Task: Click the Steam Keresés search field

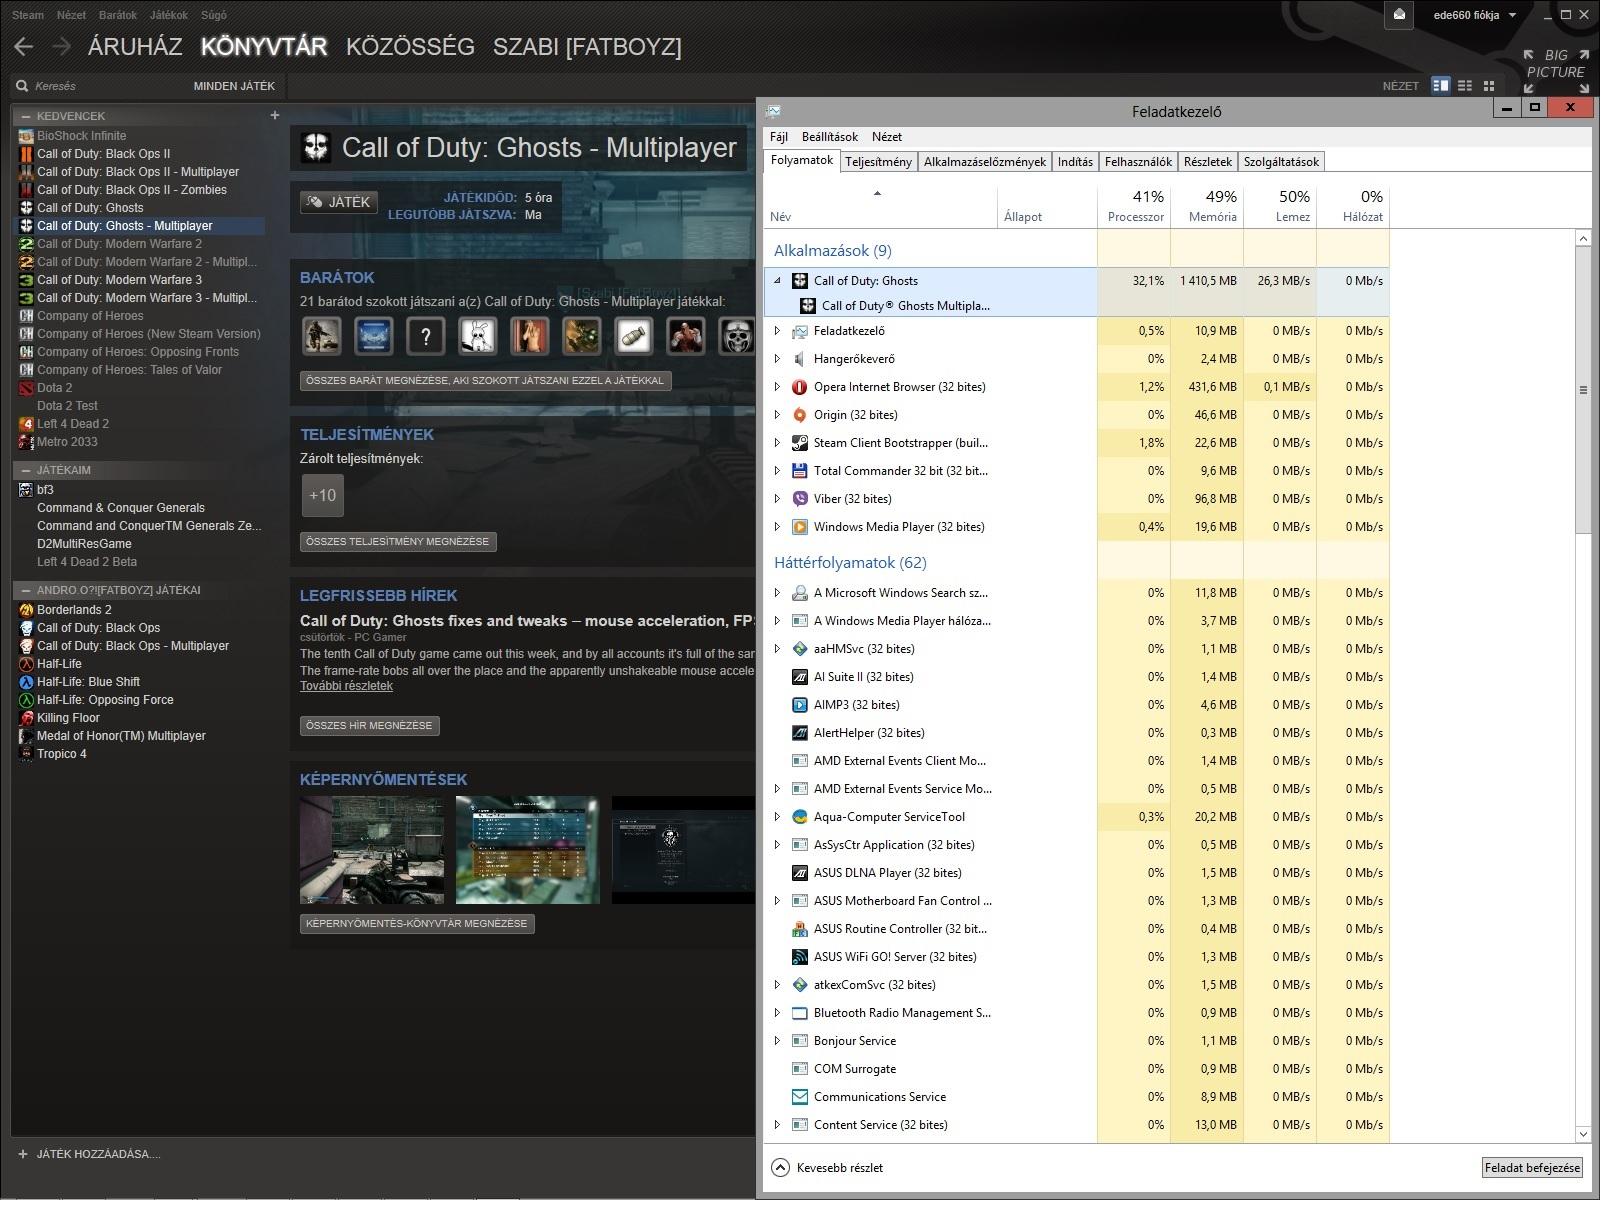Action: (x=100, y=86)
